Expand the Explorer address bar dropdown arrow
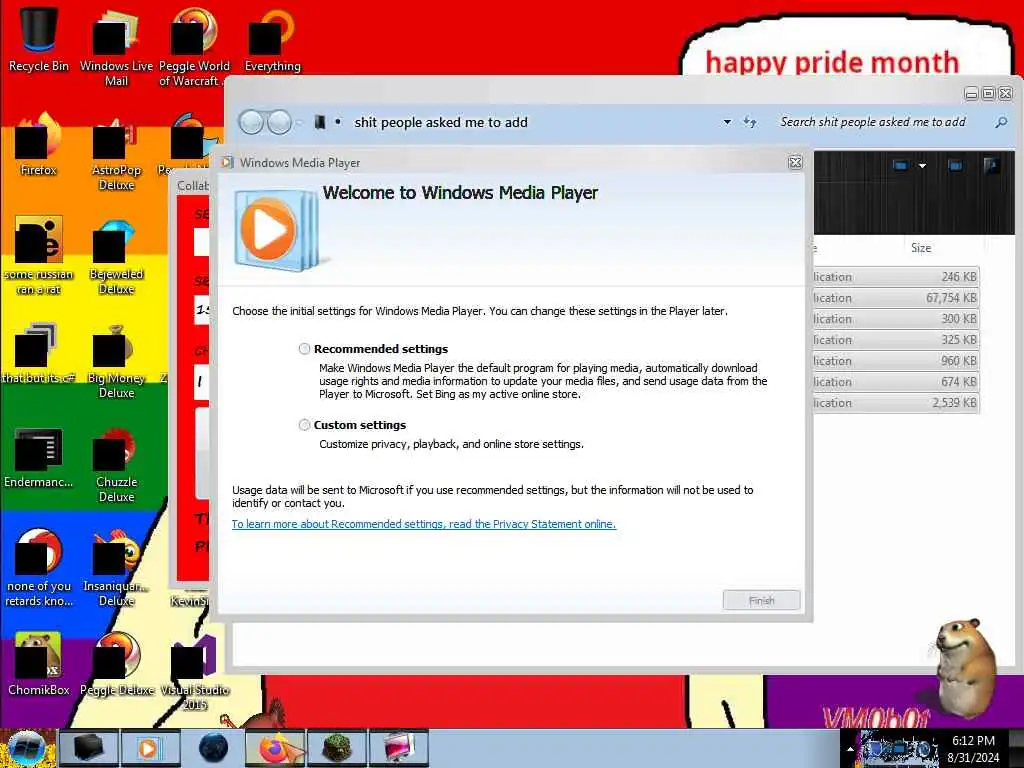Viewport: 1024px width, 768px height. (x=727, y=122)
